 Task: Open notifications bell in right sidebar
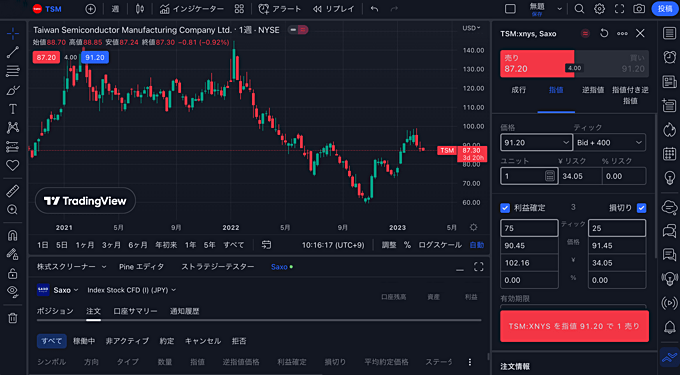pyautogui.click(x=670, y=327)
